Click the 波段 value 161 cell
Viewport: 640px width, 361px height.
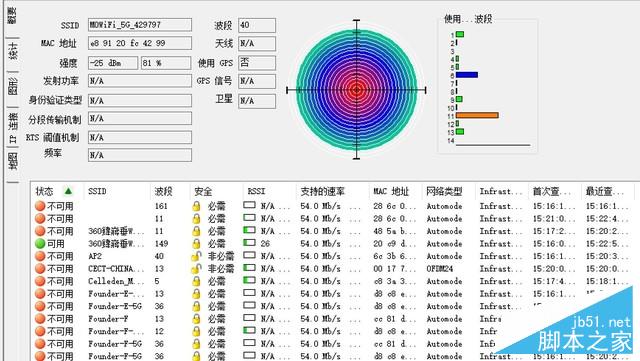coord(161,206)
